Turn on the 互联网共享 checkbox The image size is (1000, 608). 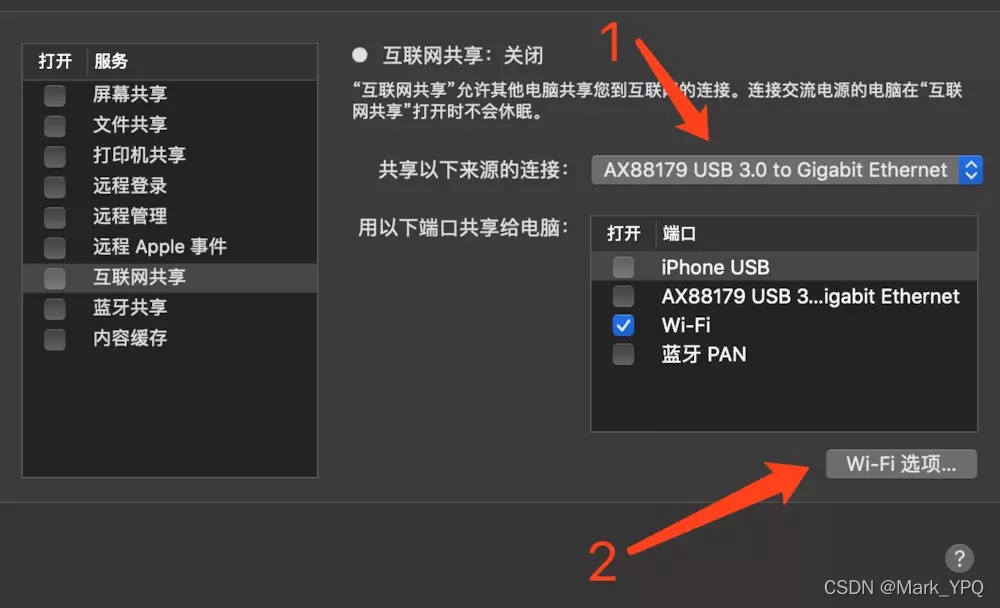point(55,278)
